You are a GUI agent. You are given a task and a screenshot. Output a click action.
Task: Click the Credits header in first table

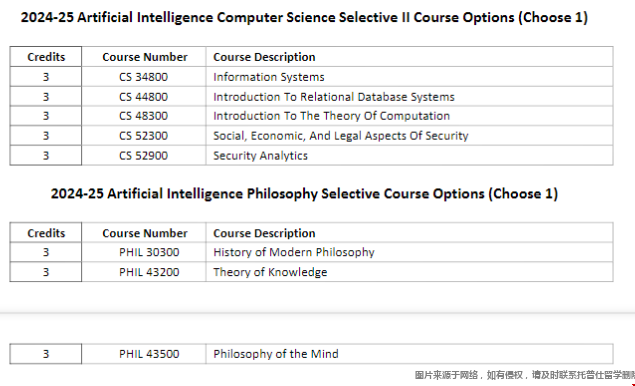(x=46, y=57)
